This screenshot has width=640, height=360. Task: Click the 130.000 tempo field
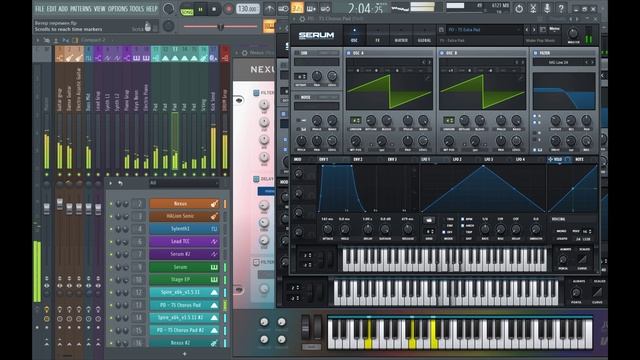click(247, 9)
